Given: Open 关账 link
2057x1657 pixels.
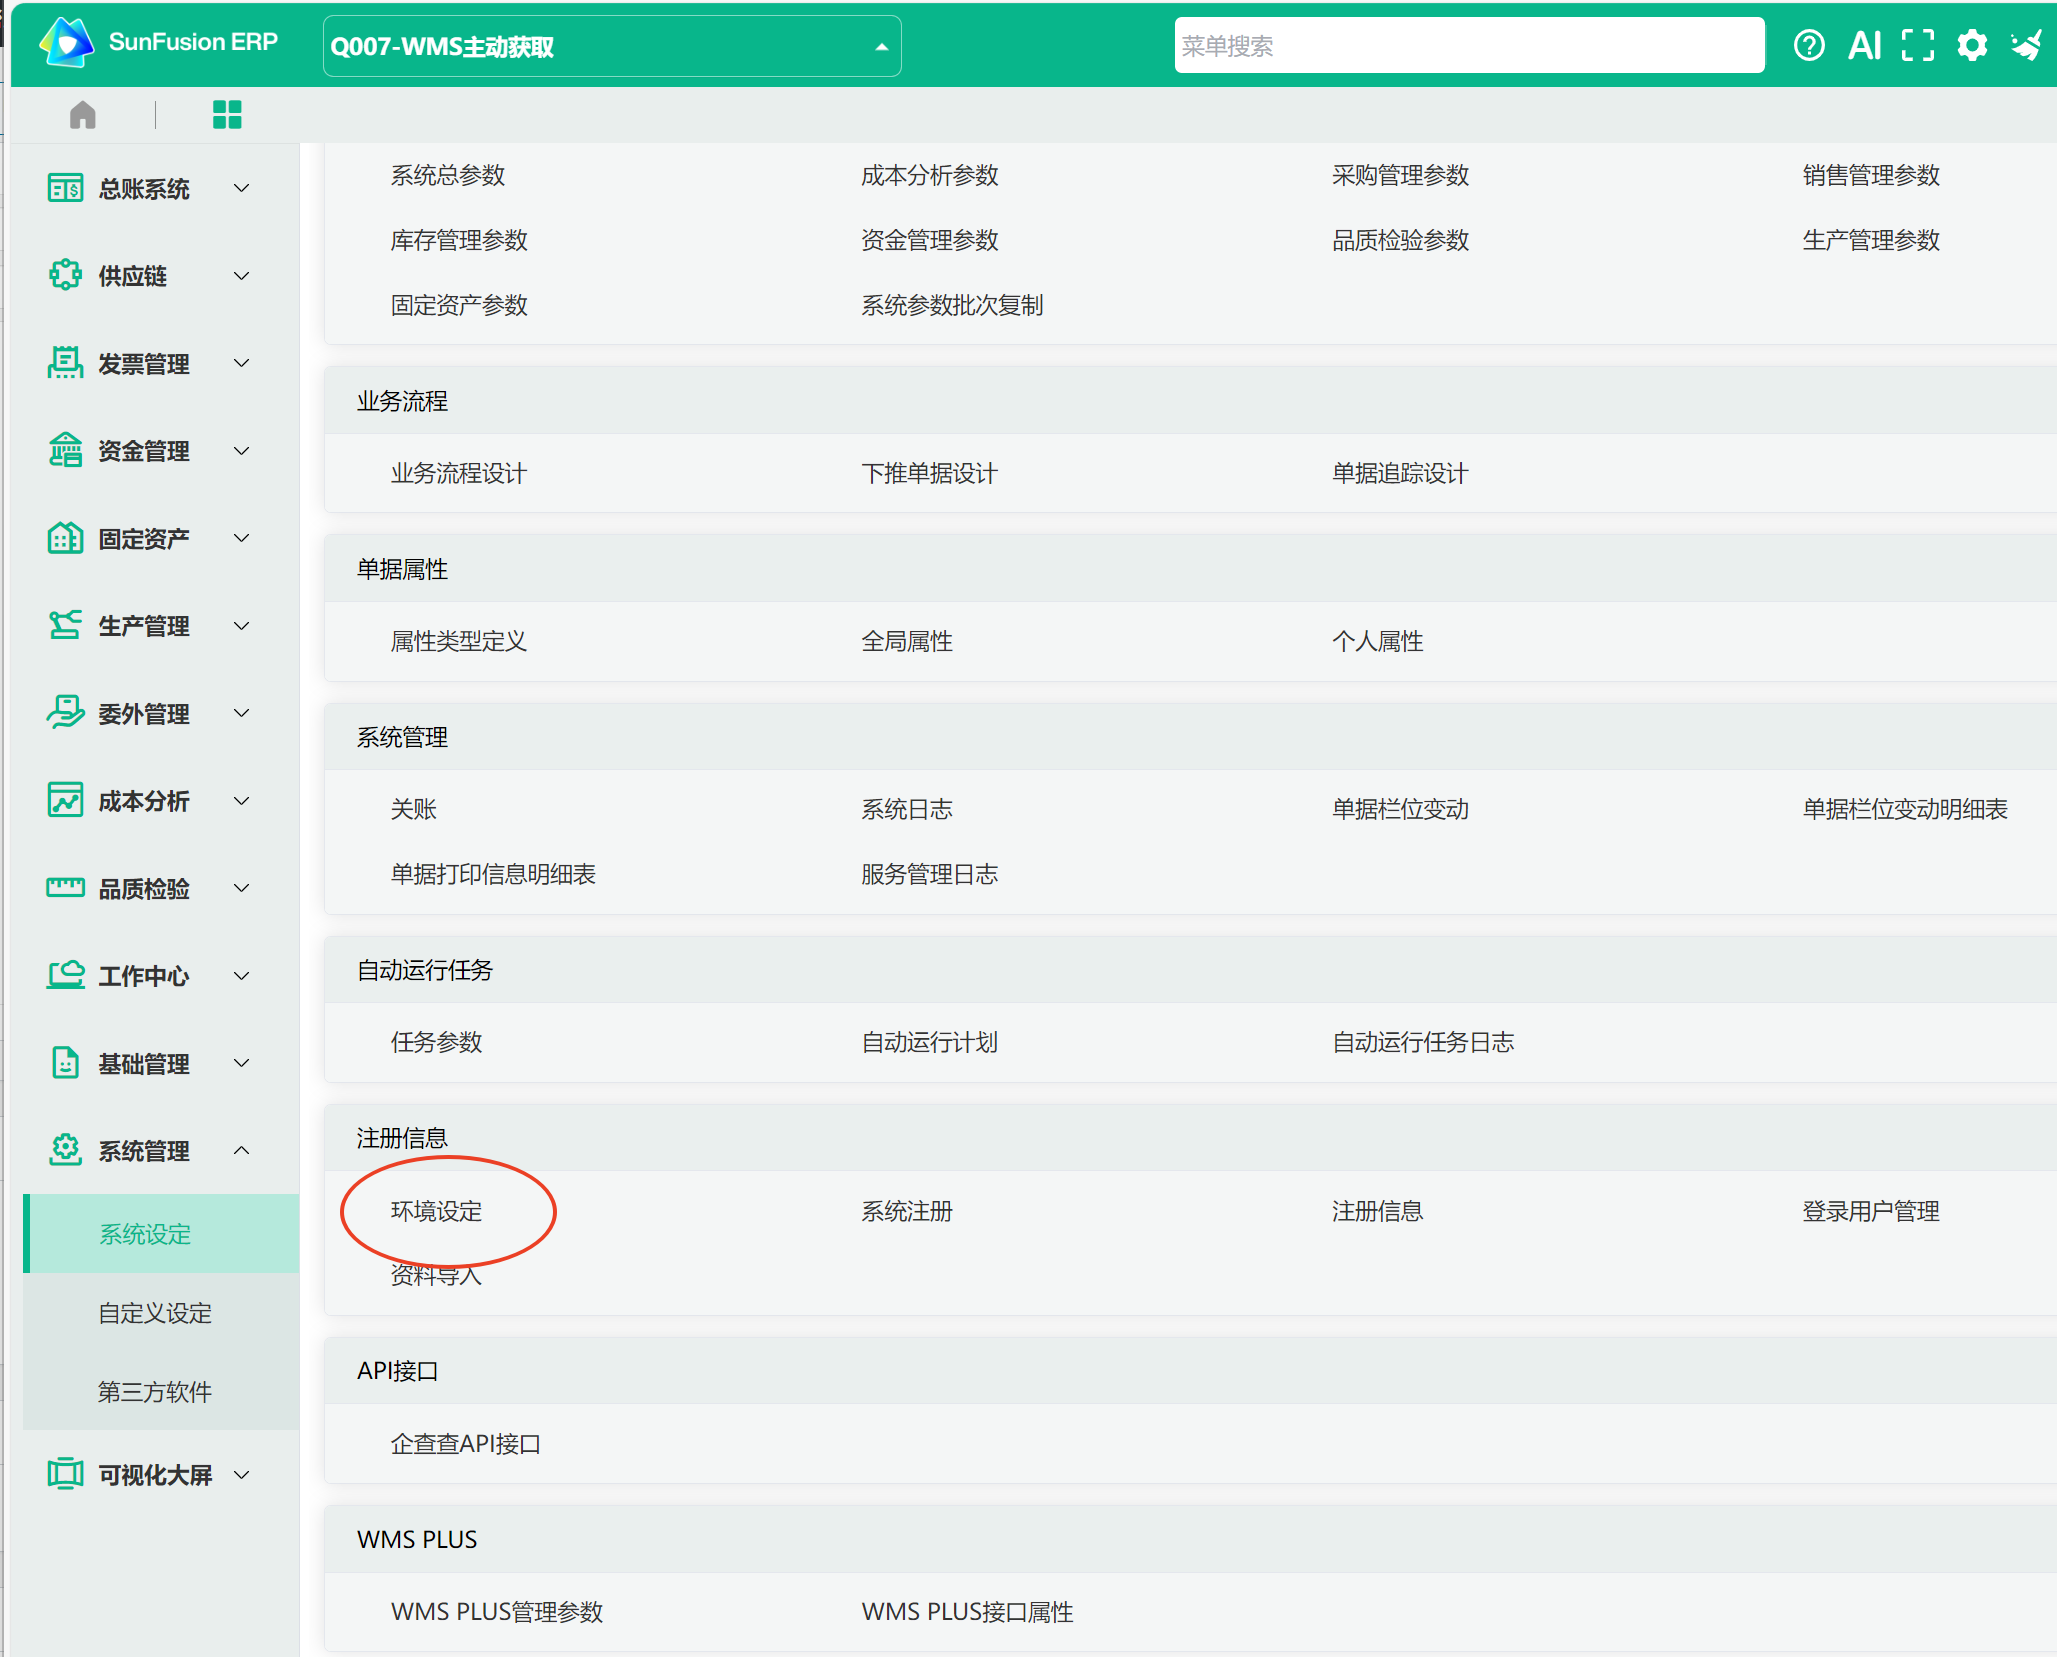Looking at the screenshot, I should pyautogui.click(x=414, y=809).
